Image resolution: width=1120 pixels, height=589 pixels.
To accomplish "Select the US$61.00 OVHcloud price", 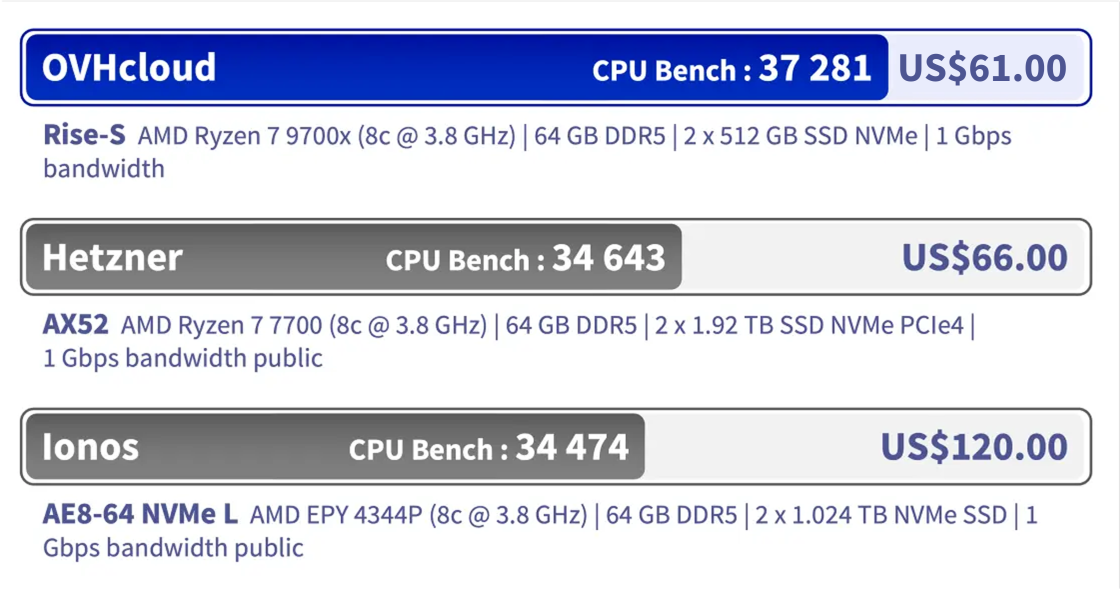I will coord(982,68).
